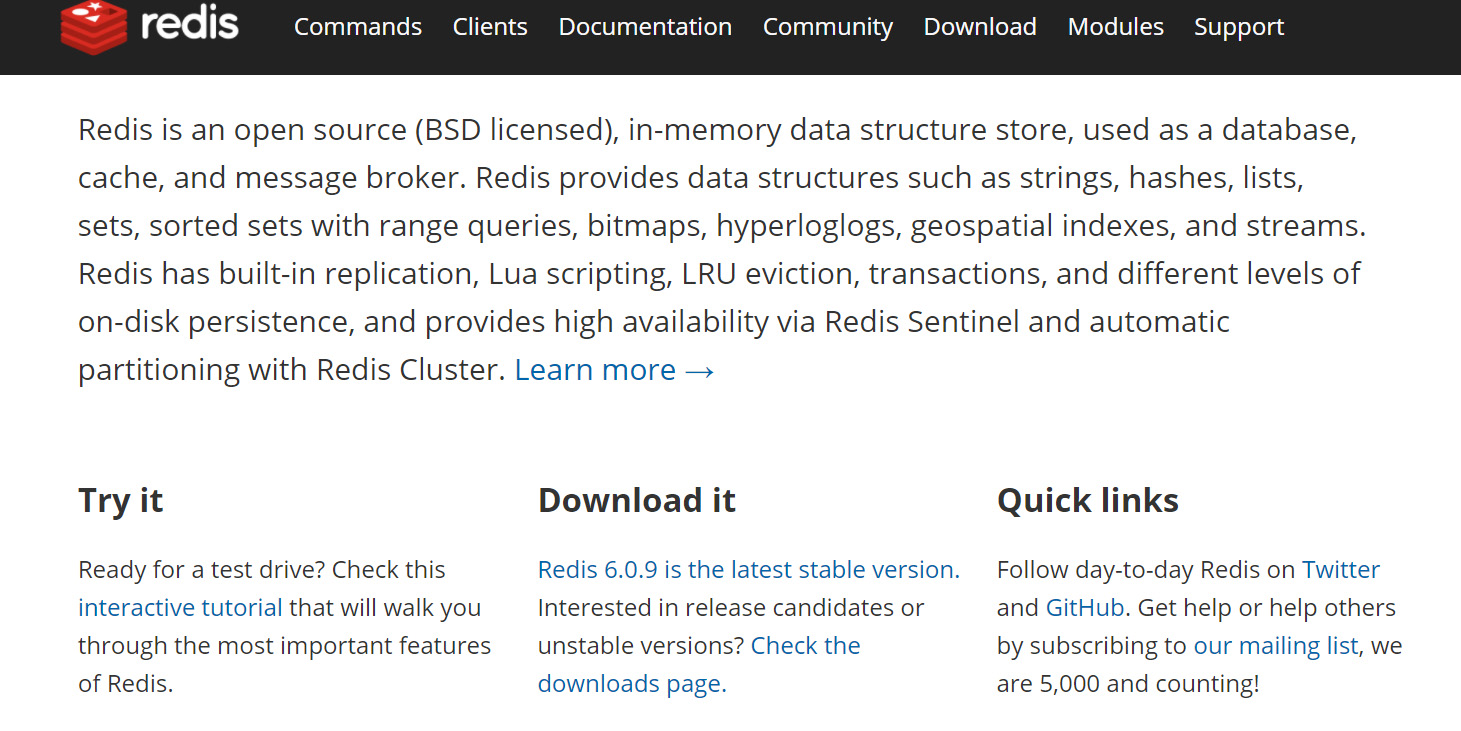Open the our mailing list link
The width and height of the screenshot is (1461, 731).
(x=1276, y=646)
